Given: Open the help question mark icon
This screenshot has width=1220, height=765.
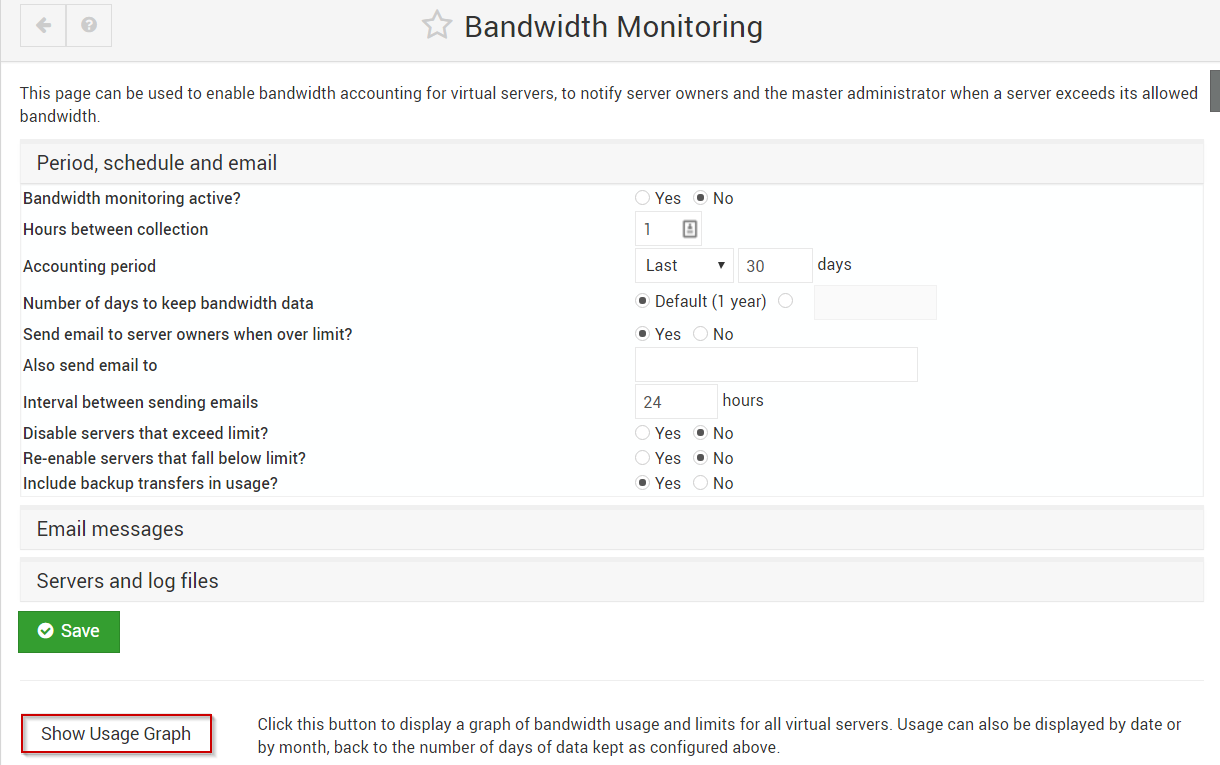Looking at the screenshot, I should coord(89,26).
